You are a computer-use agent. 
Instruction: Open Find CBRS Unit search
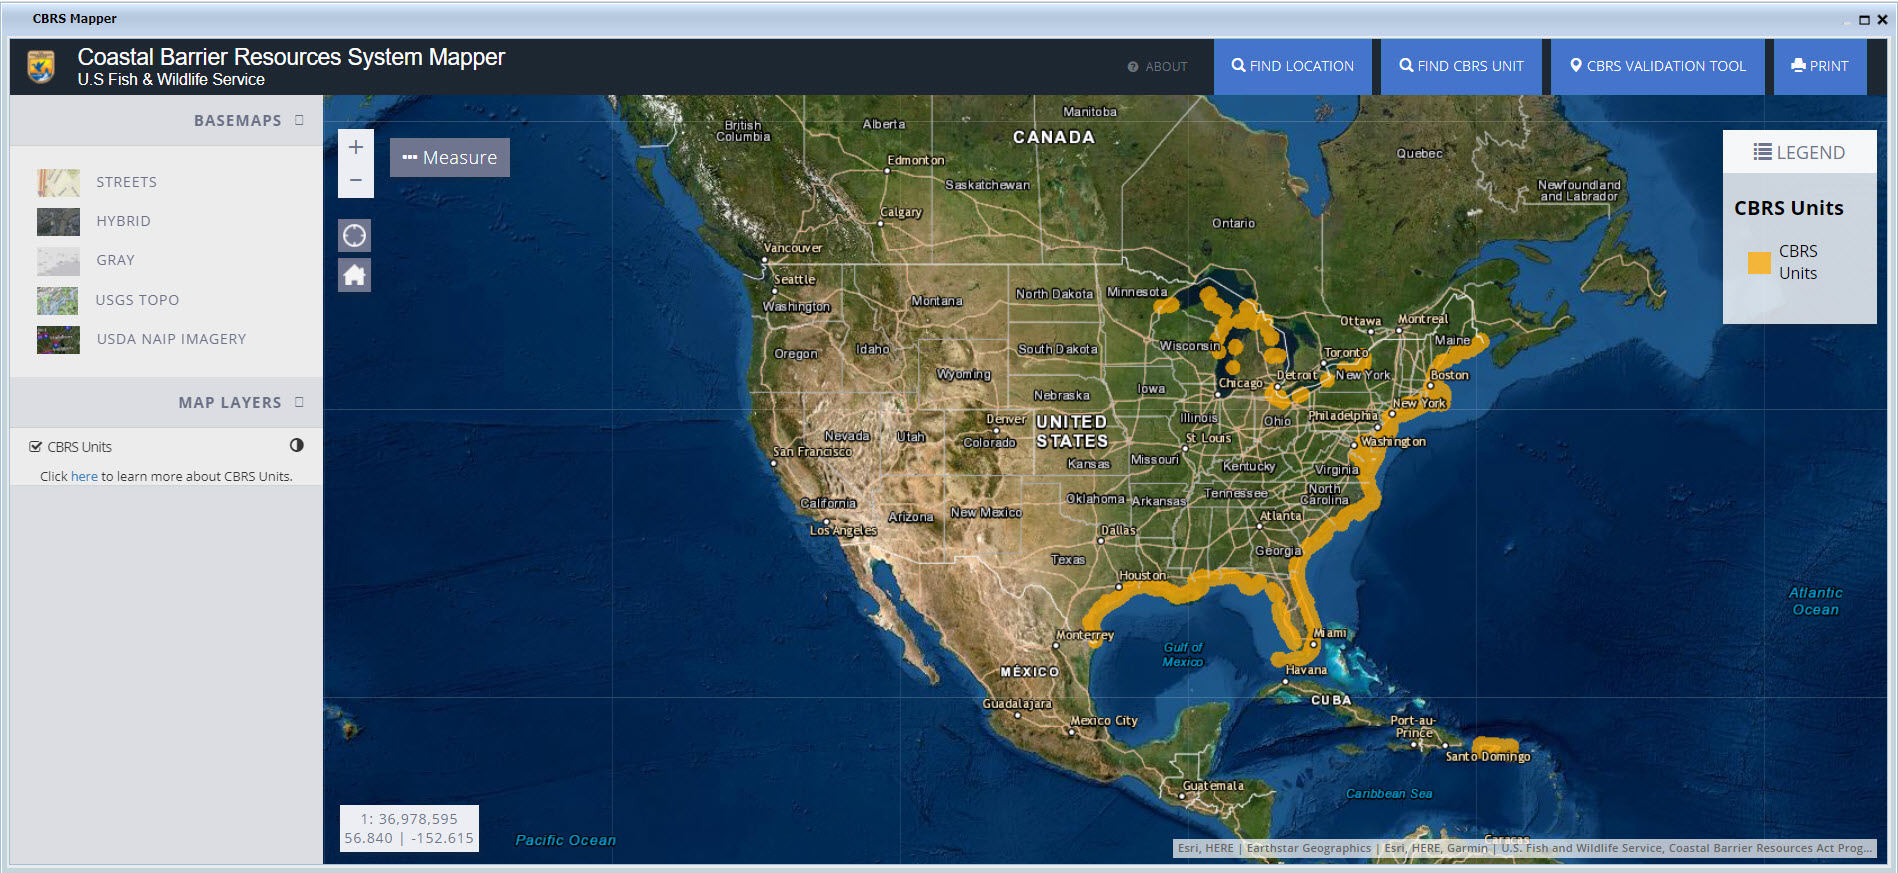[x=1461, y=67]
